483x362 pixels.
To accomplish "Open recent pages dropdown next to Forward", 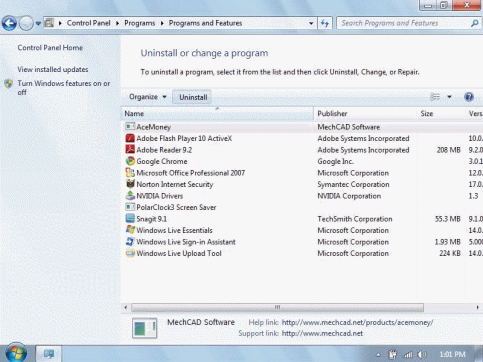I will pos(38,24).
